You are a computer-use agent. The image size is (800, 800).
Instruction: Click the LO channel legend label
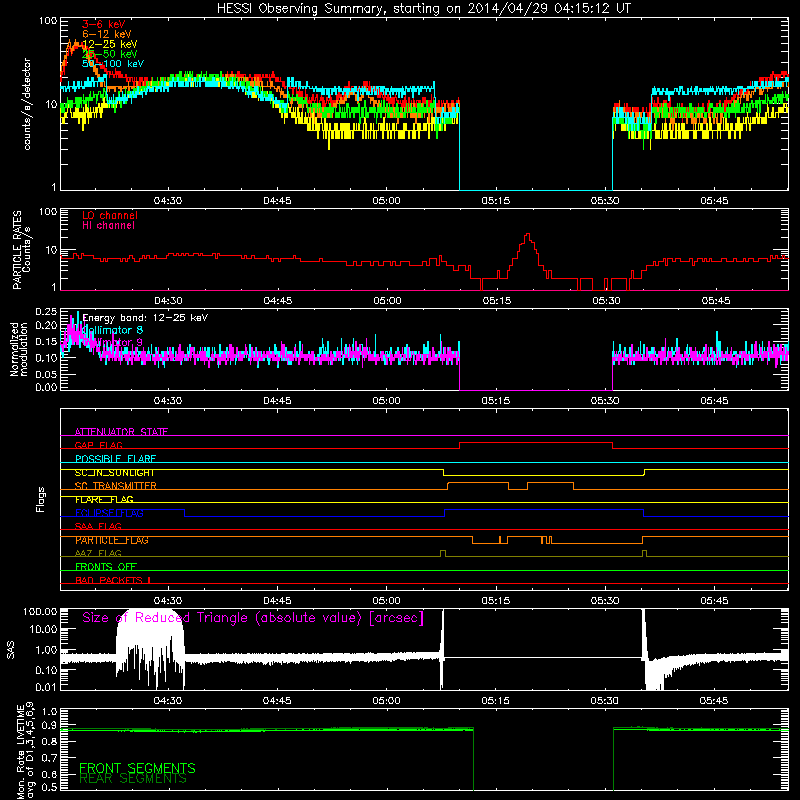click(110, 215)
